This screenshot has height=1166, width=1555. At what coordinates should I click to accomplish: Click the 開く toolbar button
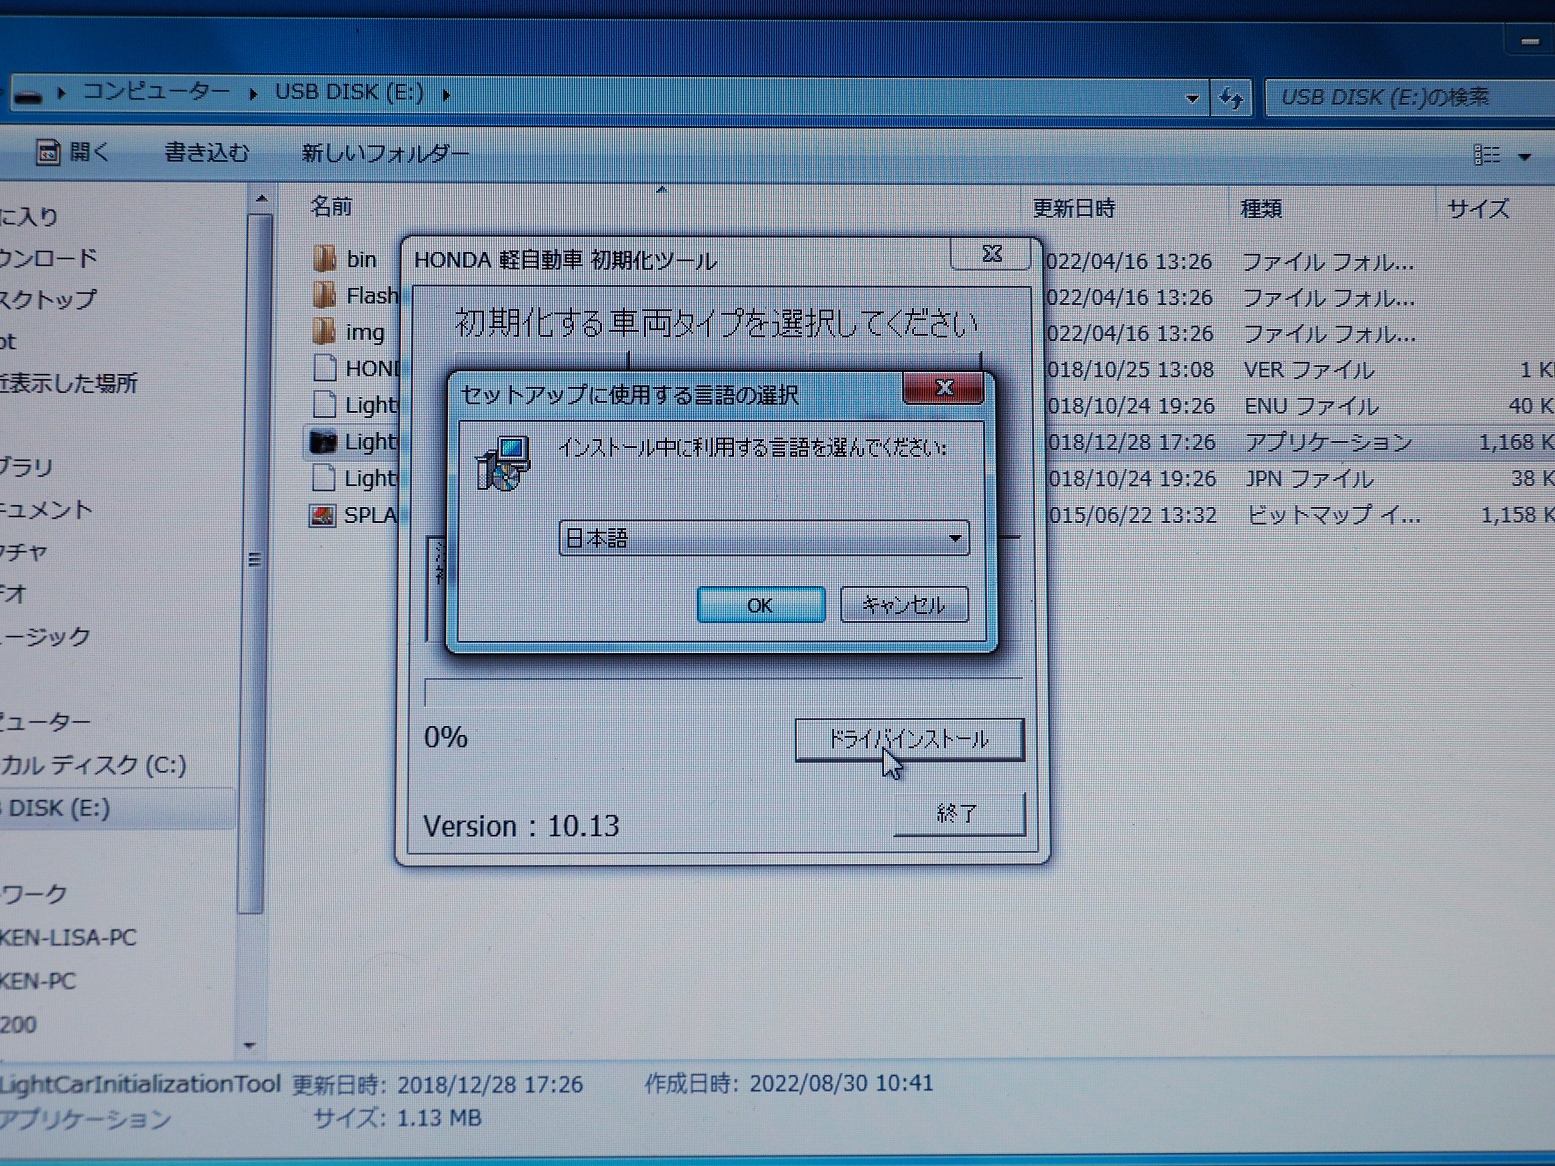pyautogui.click(x=73, y=152)
